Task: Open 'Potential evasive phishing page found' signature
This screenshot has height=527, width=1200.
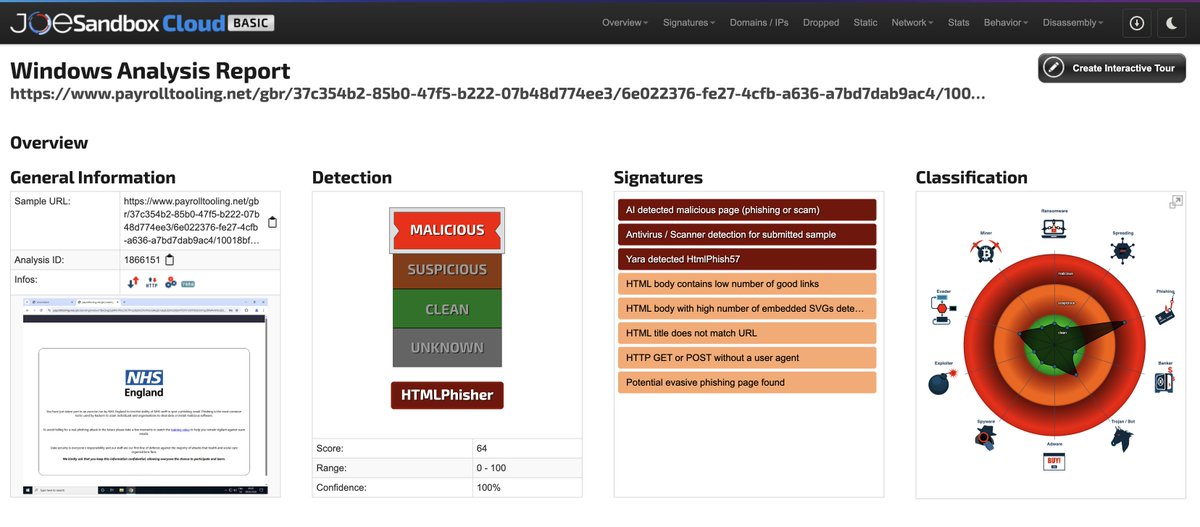Action: pos(747,382)
